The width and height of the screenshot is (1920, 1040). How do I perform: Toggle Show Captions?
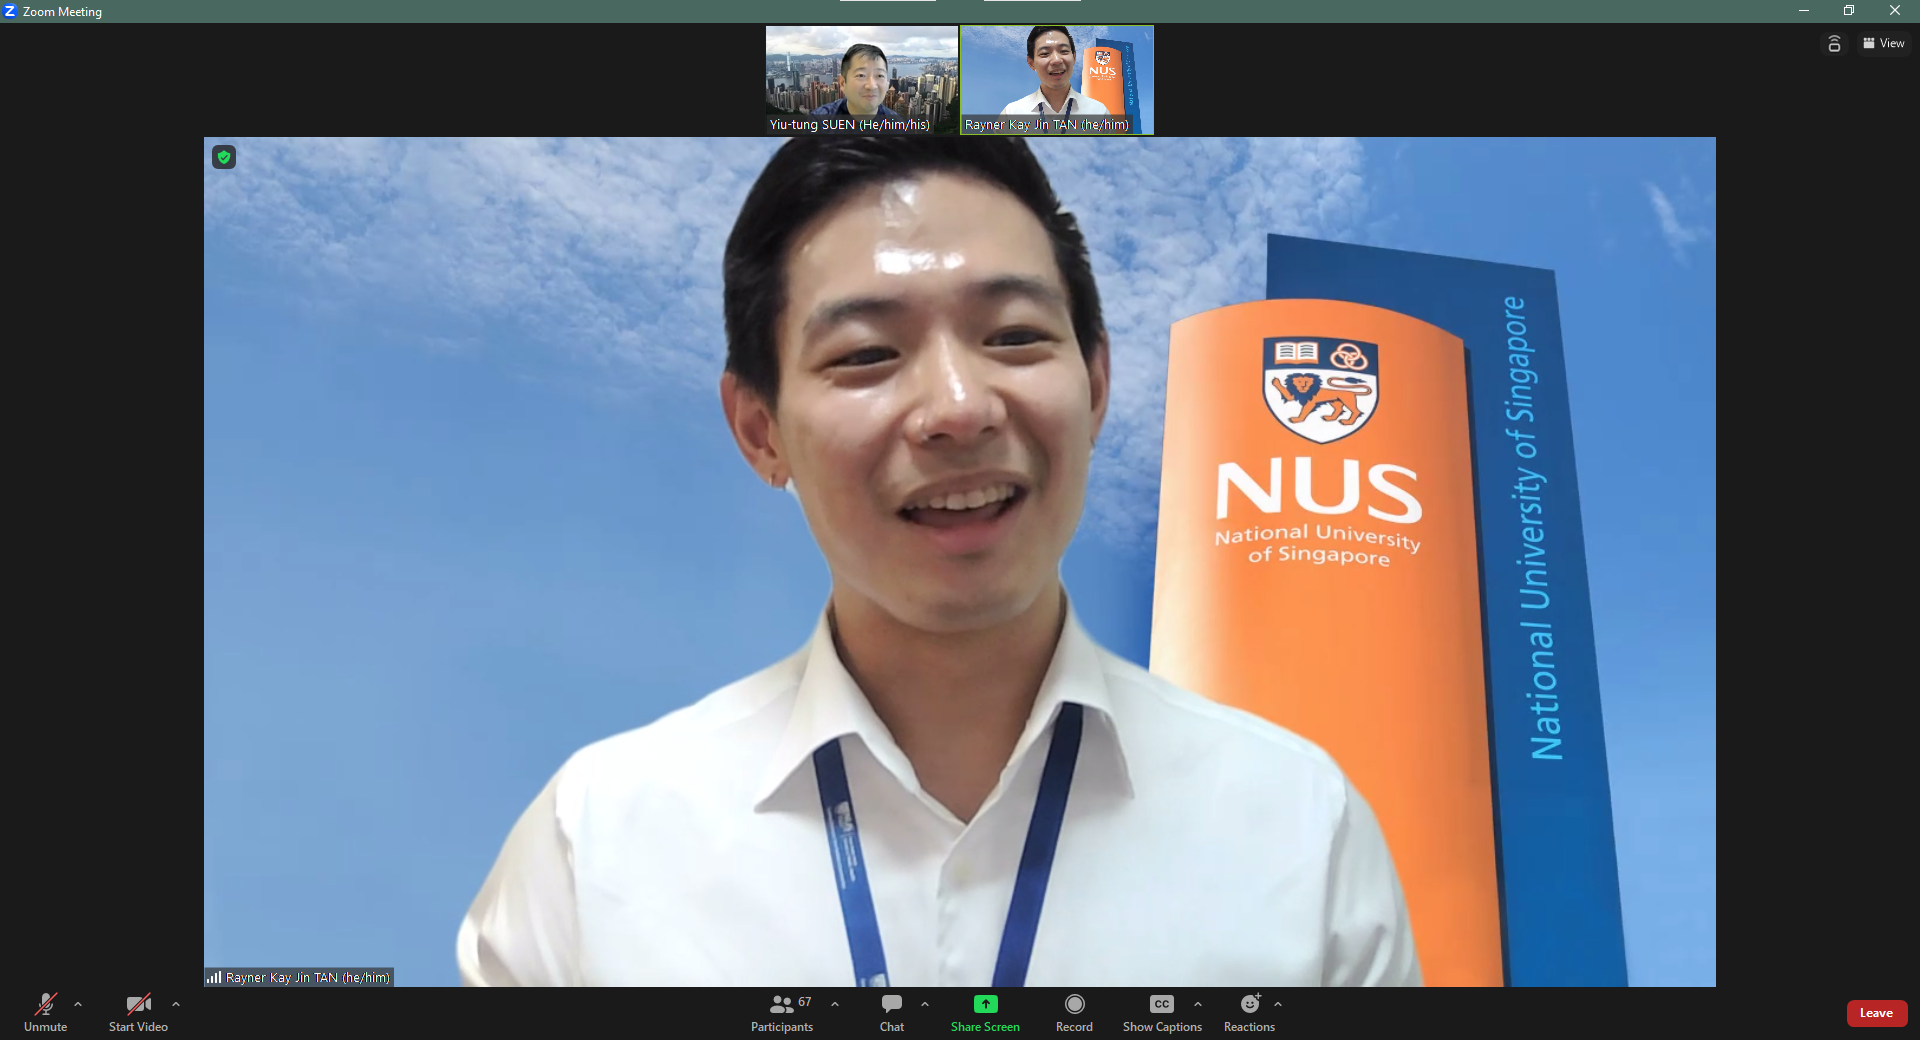click(x=1162, y=1012)
